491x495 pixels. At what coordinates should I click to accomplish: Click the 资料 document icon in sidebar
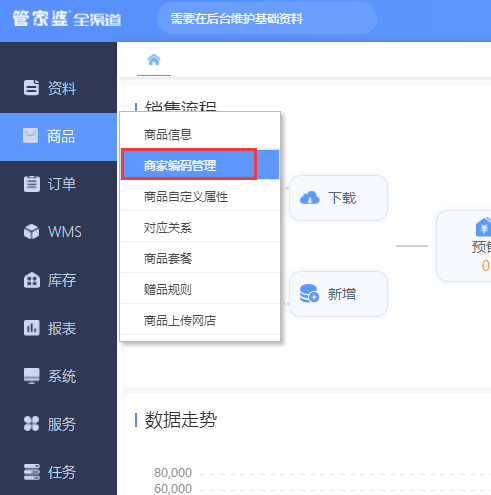[x=31, y=88]
